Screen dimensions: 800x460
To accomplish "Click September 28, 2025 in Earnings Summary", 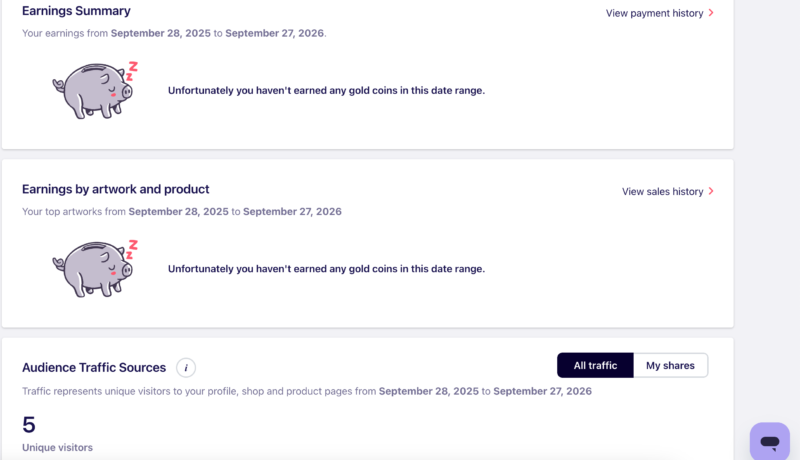I will pos(161,33).
